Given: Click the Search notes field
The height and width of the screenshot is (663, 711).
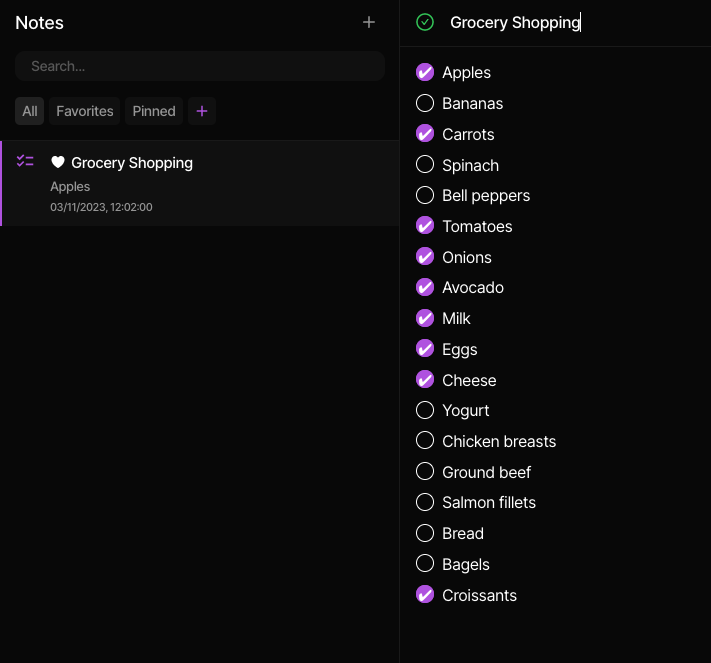Looking at the screenshot, I should [x=200, y=66].
